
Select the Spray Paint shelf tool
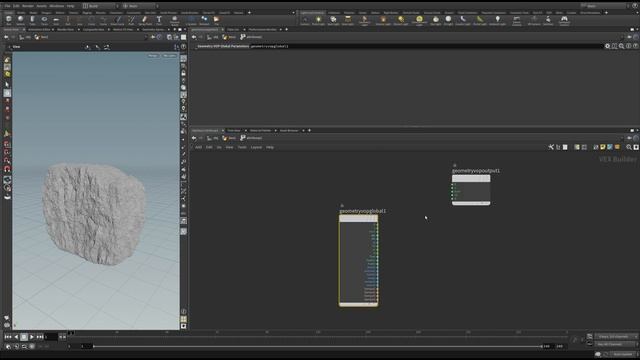(145, 20)
